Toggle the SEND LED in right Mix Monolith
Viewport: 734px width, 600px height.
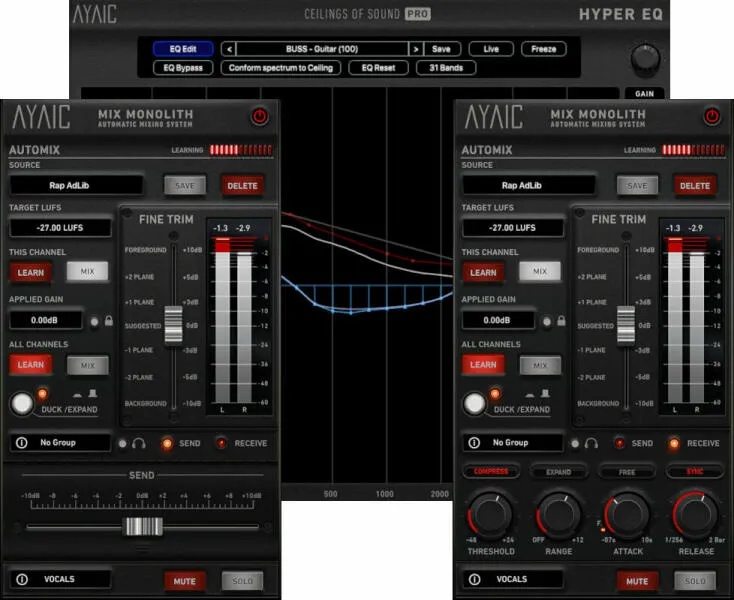click(x=620, y=443)
